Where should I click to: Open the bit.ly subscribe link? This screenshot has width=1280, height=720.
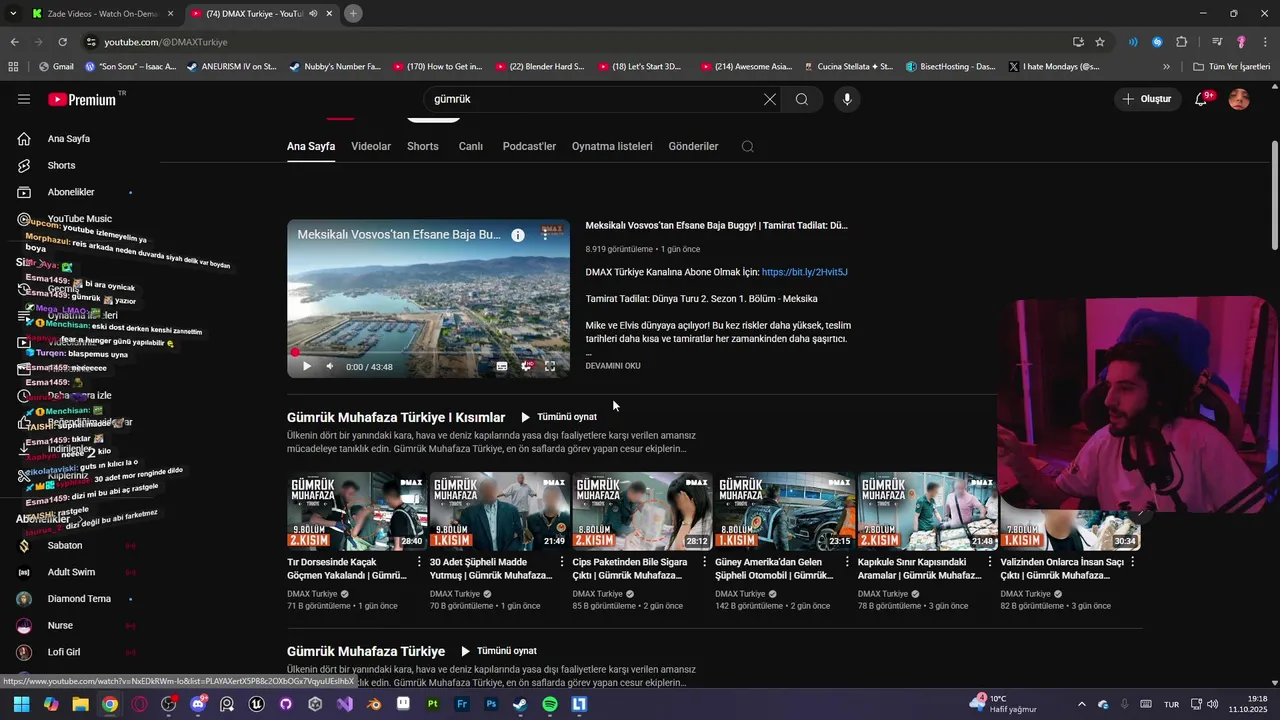pyautogui.click(x=804, y=272)
